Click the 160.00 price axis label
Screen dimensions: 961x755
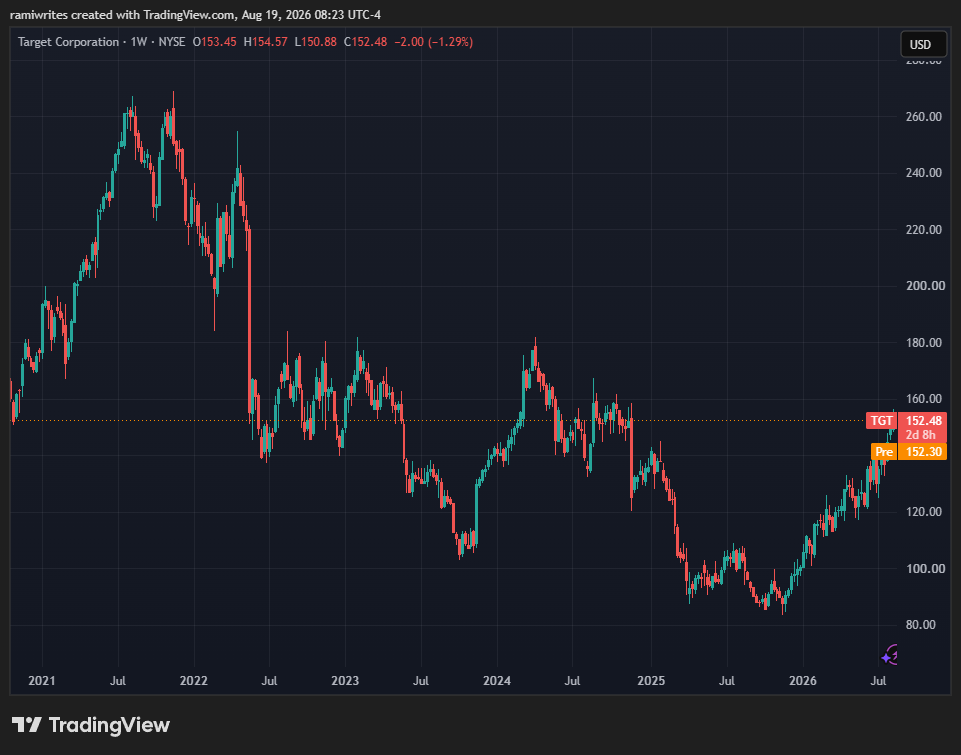924,399
